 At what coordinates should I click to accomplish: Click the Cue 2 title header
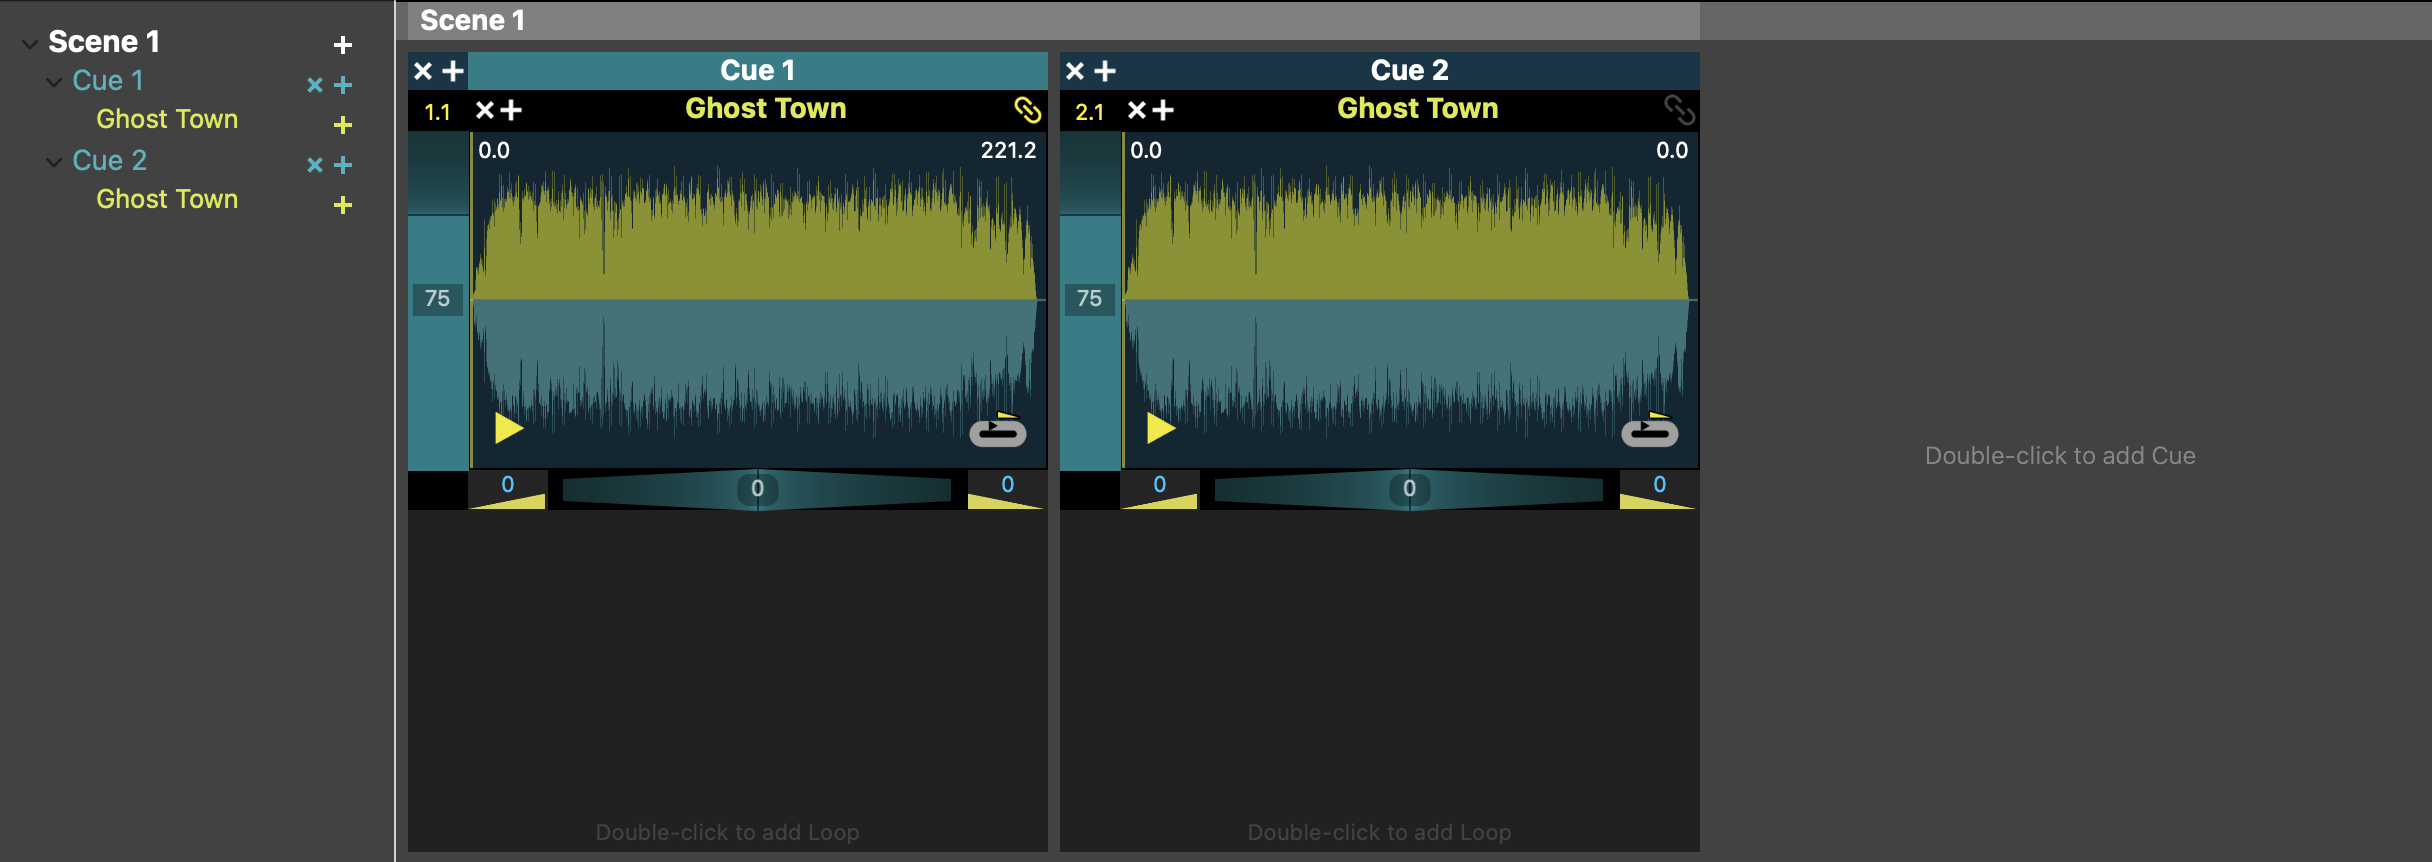point(1410,71)
